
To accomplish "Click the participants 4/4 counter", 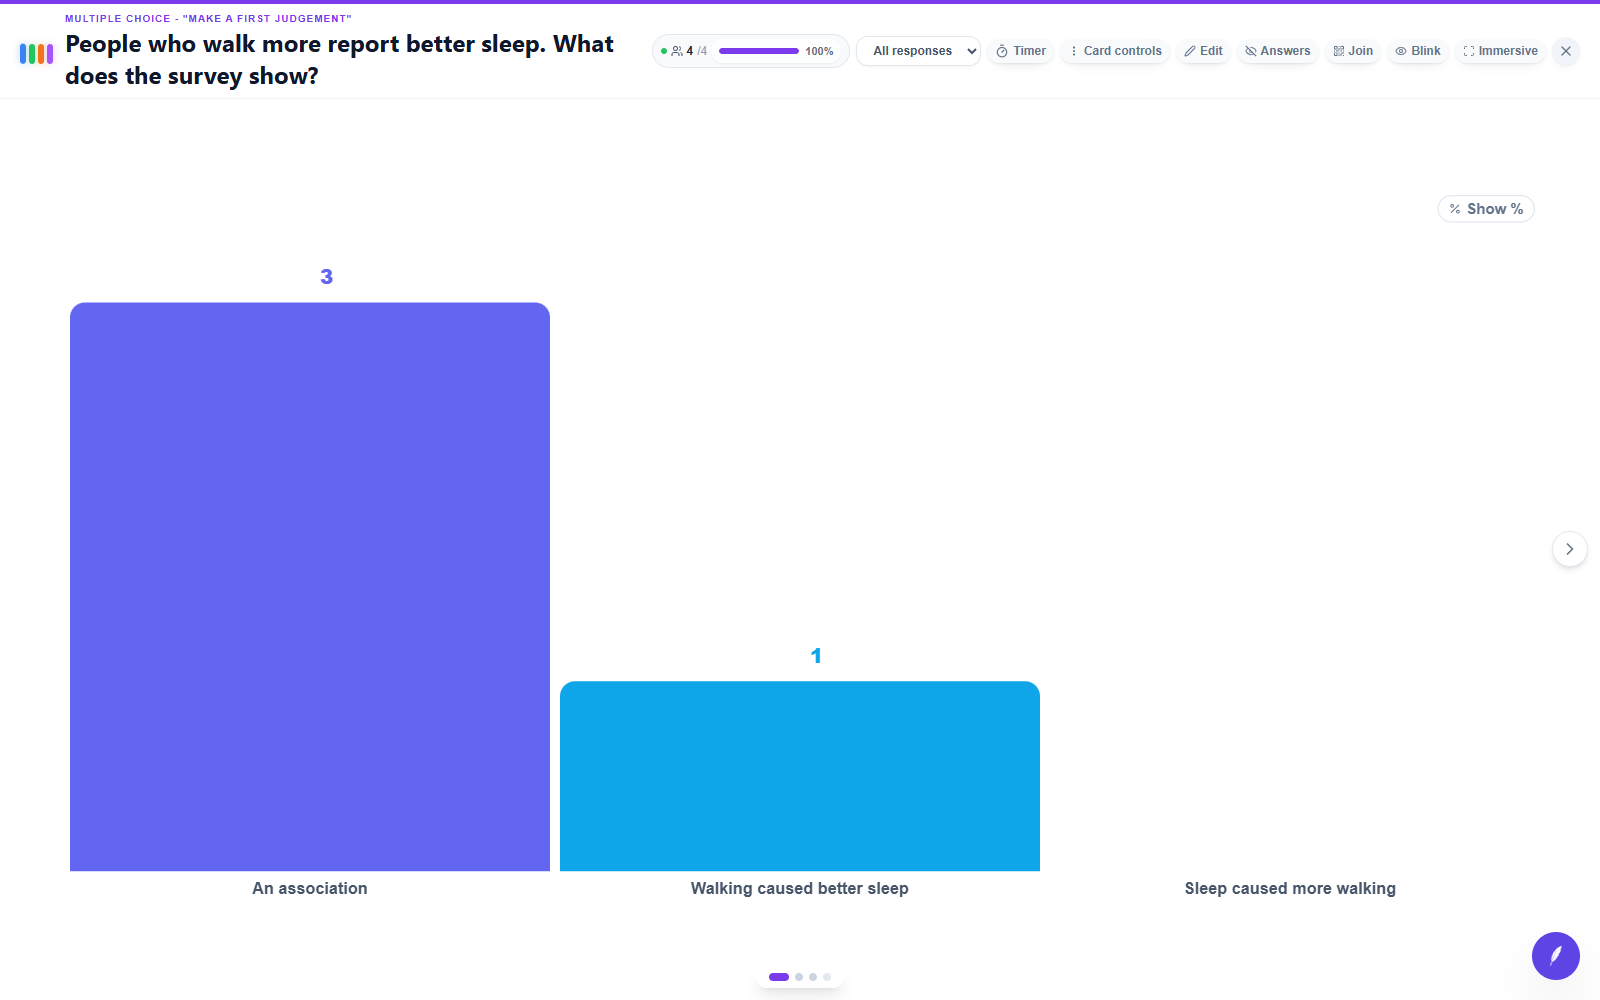I will pyautogui.click(x=689, y=51).
